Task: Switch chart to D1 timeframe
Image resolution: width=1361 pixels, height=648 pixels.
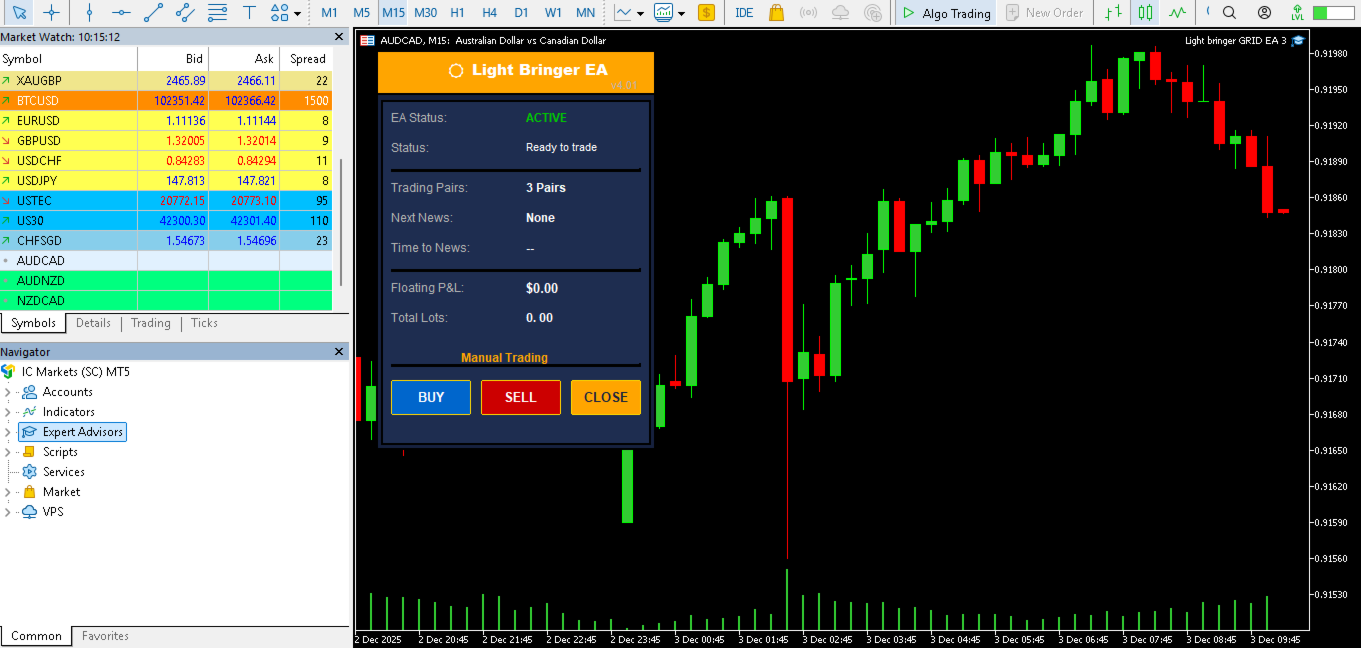Action: click(x=521, y=13)
